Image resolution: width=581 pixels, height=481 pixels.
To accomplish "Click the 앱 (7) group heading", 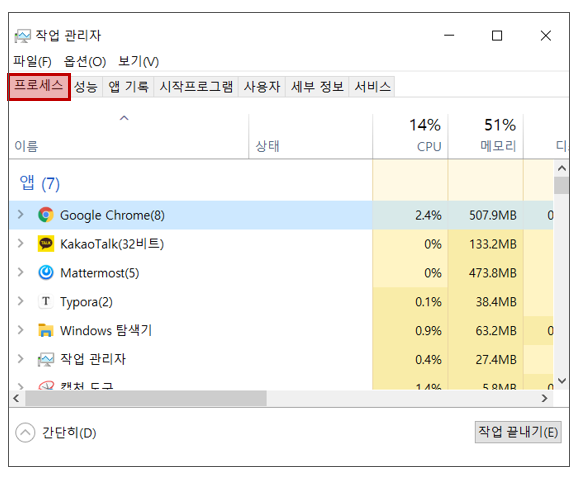I will coord(39,183).
